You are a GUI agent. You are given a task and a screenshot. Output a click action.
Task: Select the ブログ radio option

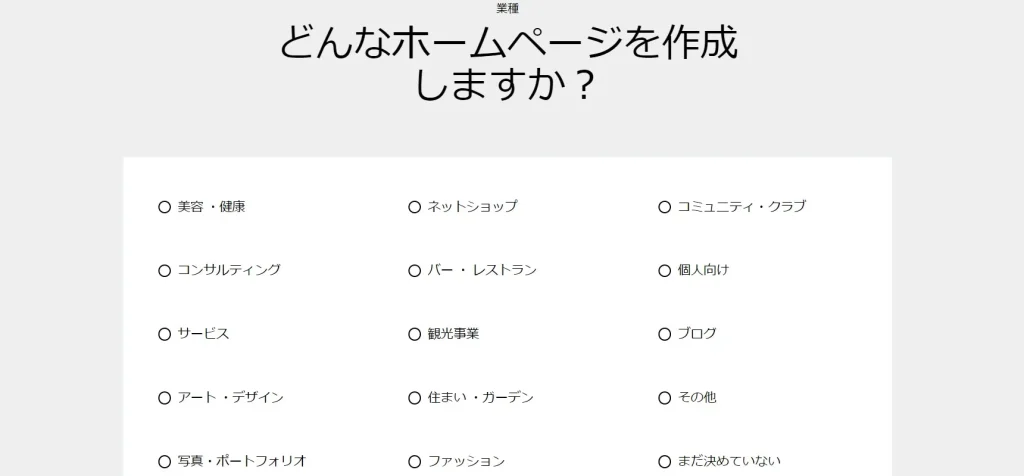[665, 334]
